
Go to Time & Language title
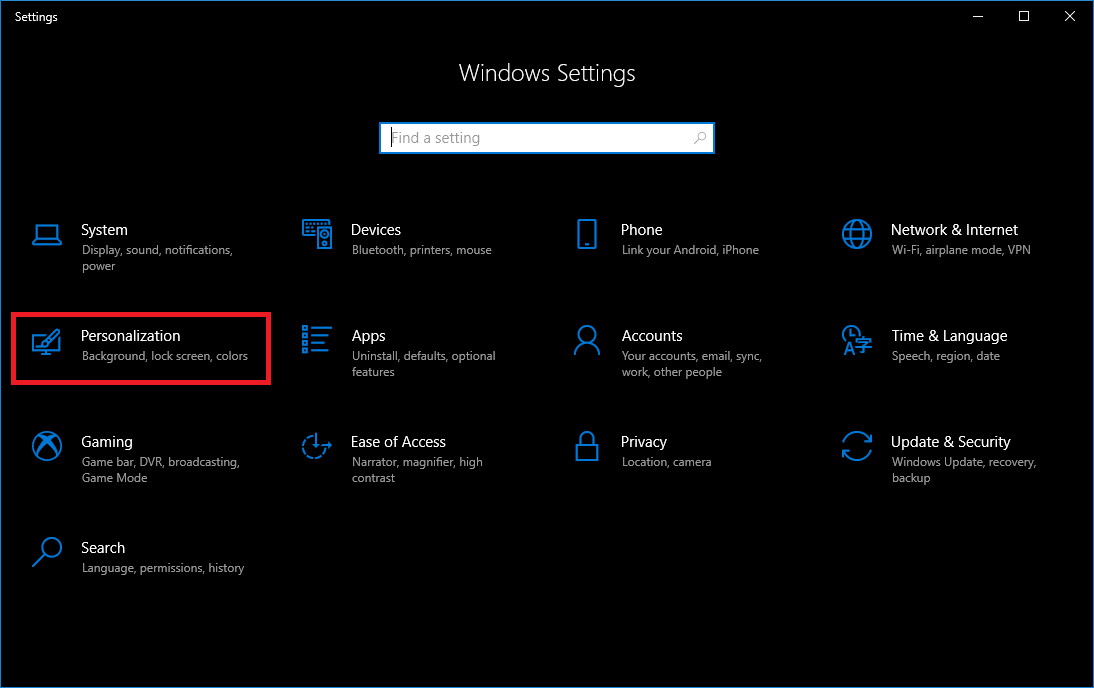pos(949,336)
